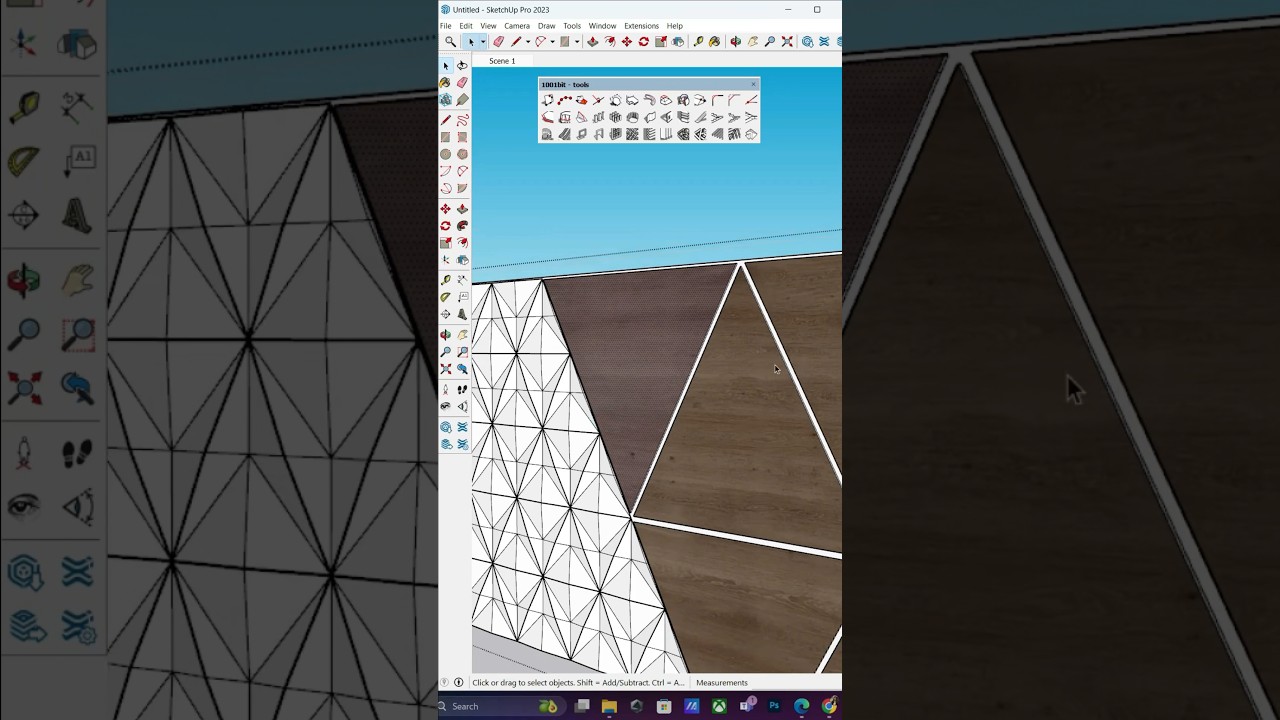Open Photoshop from the Windows taskbar

click(774, 706)
